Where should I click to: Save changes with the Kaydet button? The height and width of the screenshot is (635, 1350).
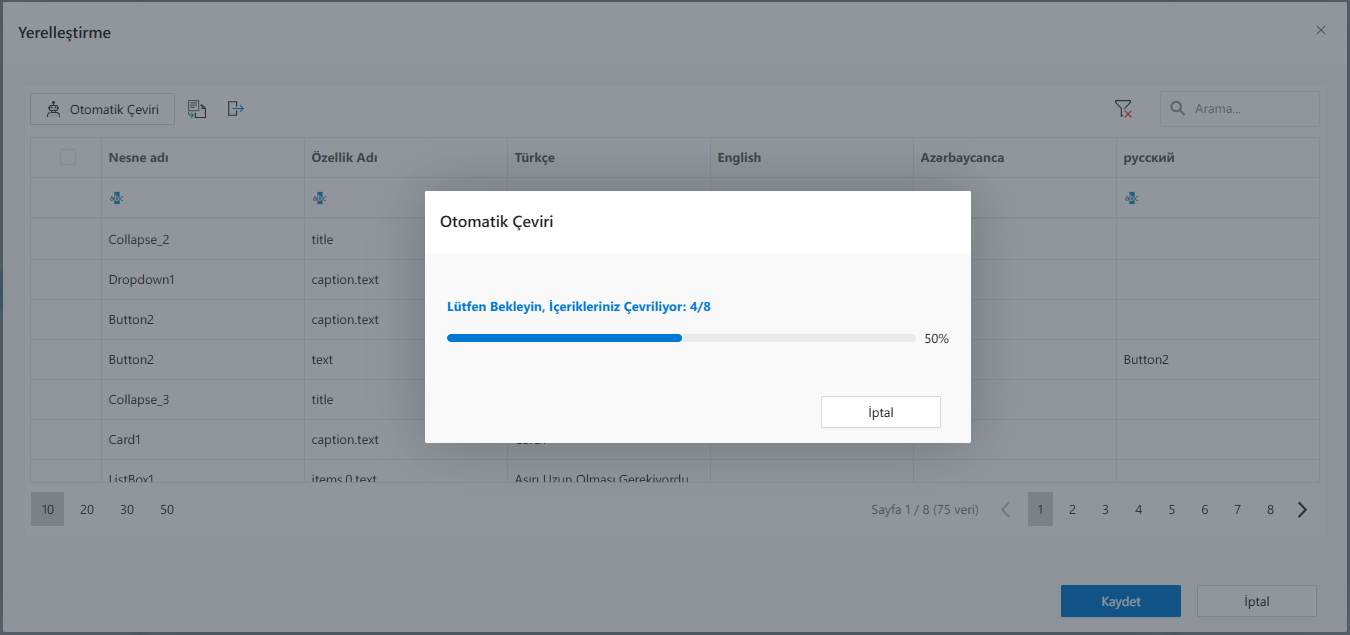(x=1120, y=601)
